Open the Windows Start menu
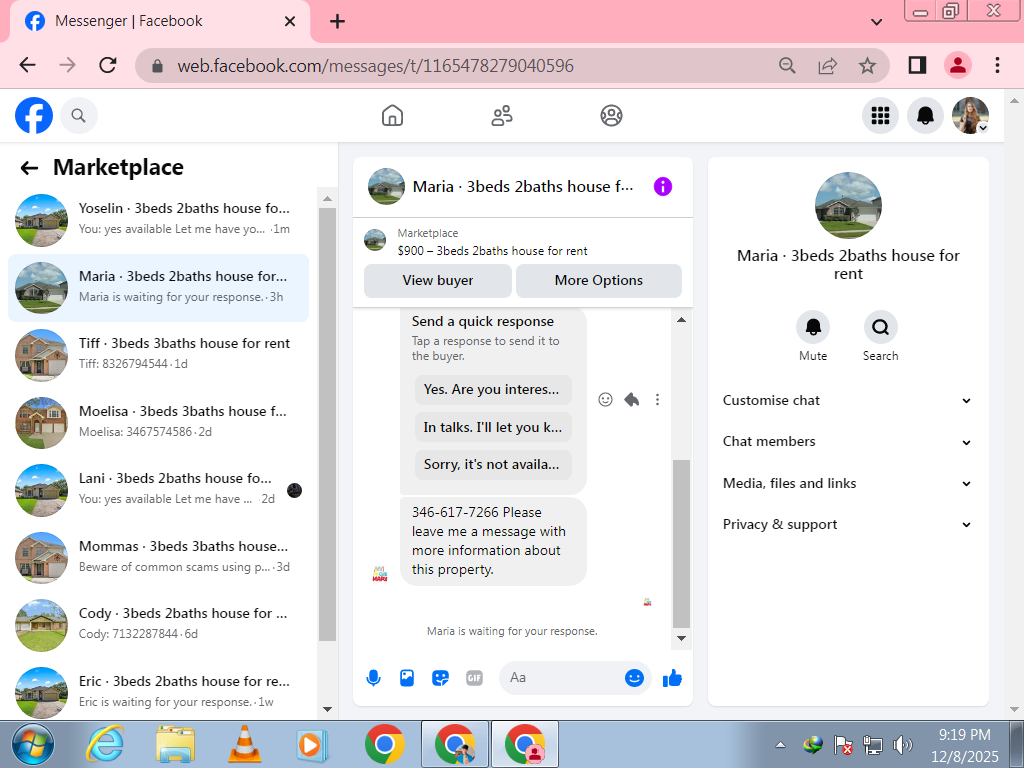This screenshot has height=768, width=1024. point(33,744)
